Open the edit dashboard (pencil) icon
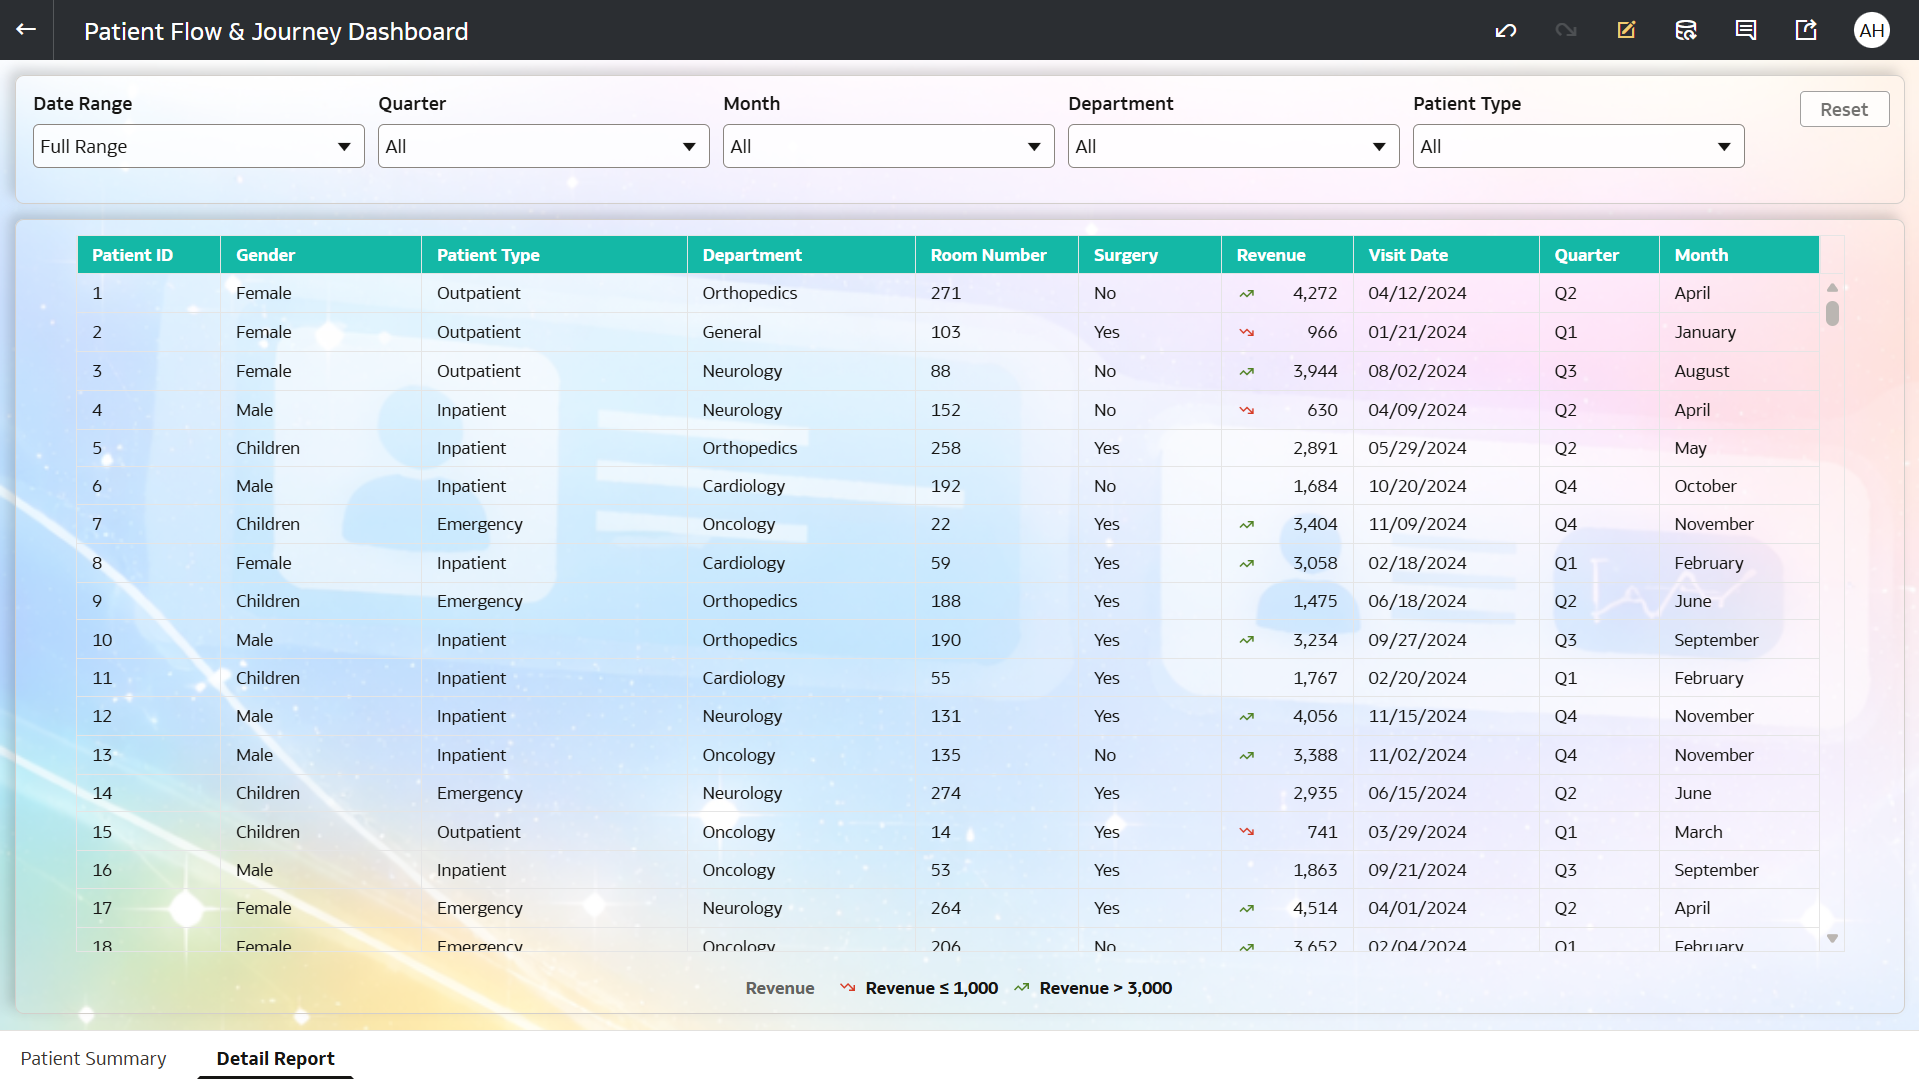 pyautogui.click(x=1625, y=30)
